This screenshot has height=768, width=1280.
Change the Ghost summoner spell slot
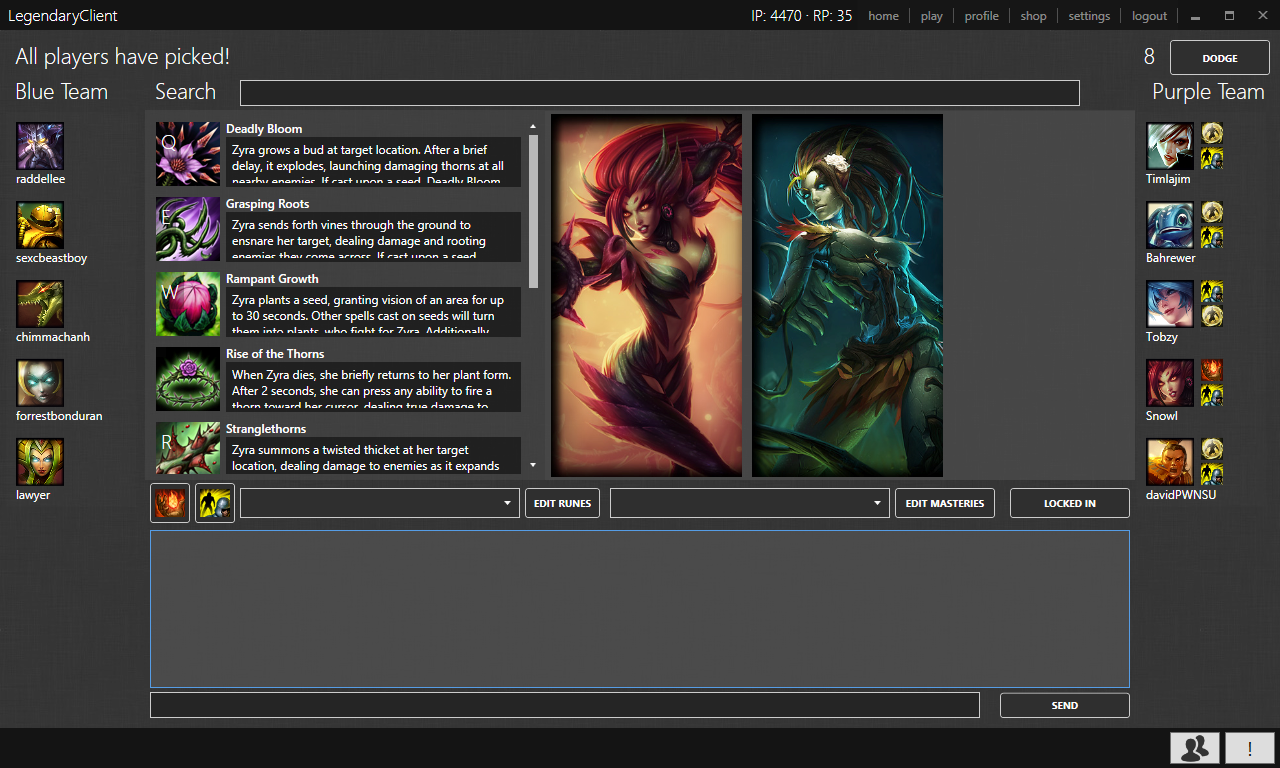(x=215, y=503)
